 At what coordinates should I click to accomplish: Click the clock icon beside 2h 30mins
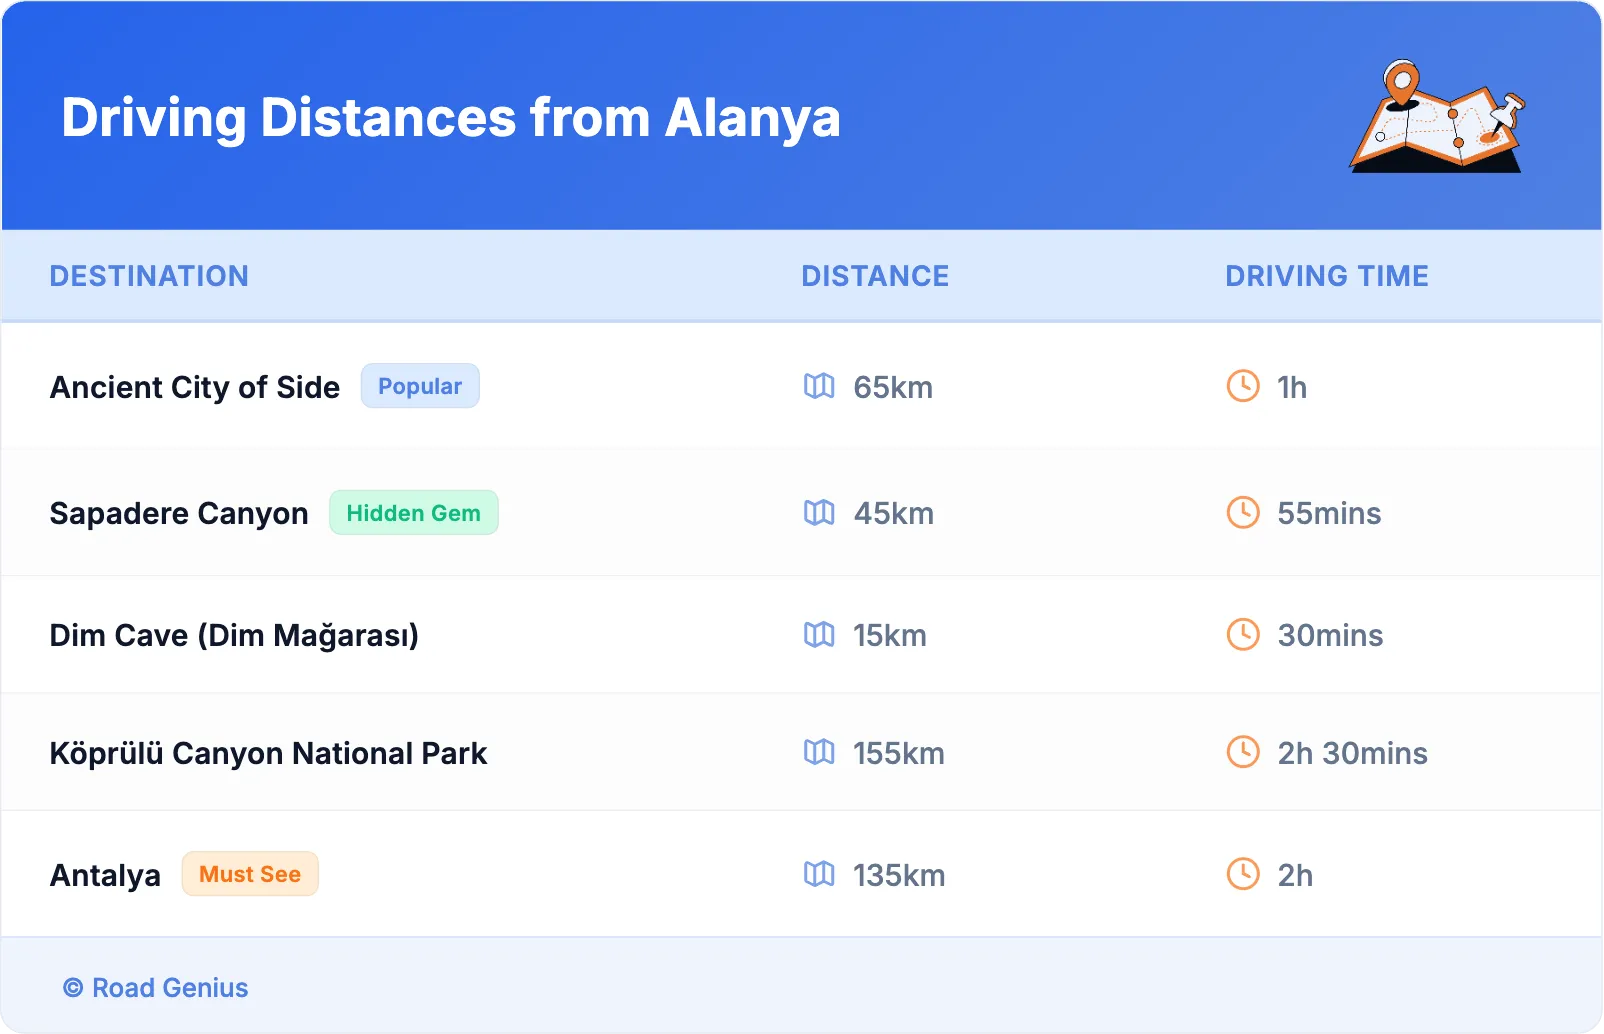point(1243,752)
